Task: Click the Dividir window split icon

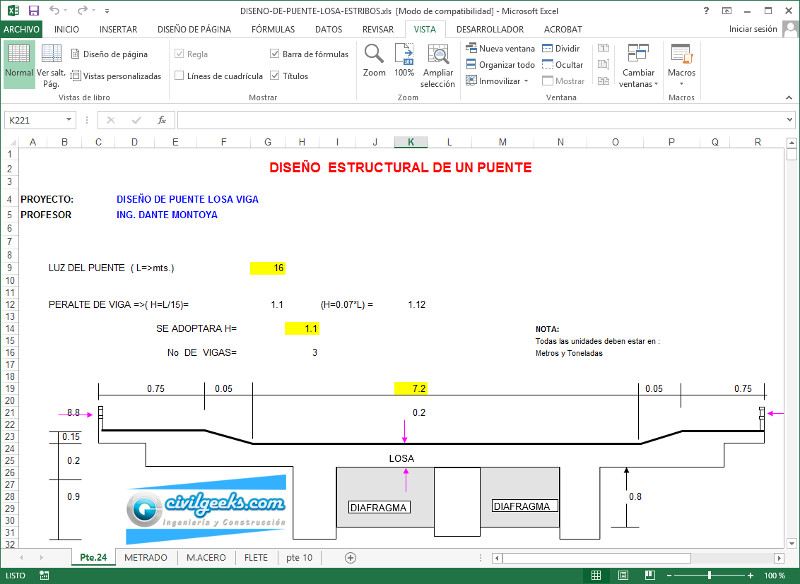Action: tap(560, 48)
